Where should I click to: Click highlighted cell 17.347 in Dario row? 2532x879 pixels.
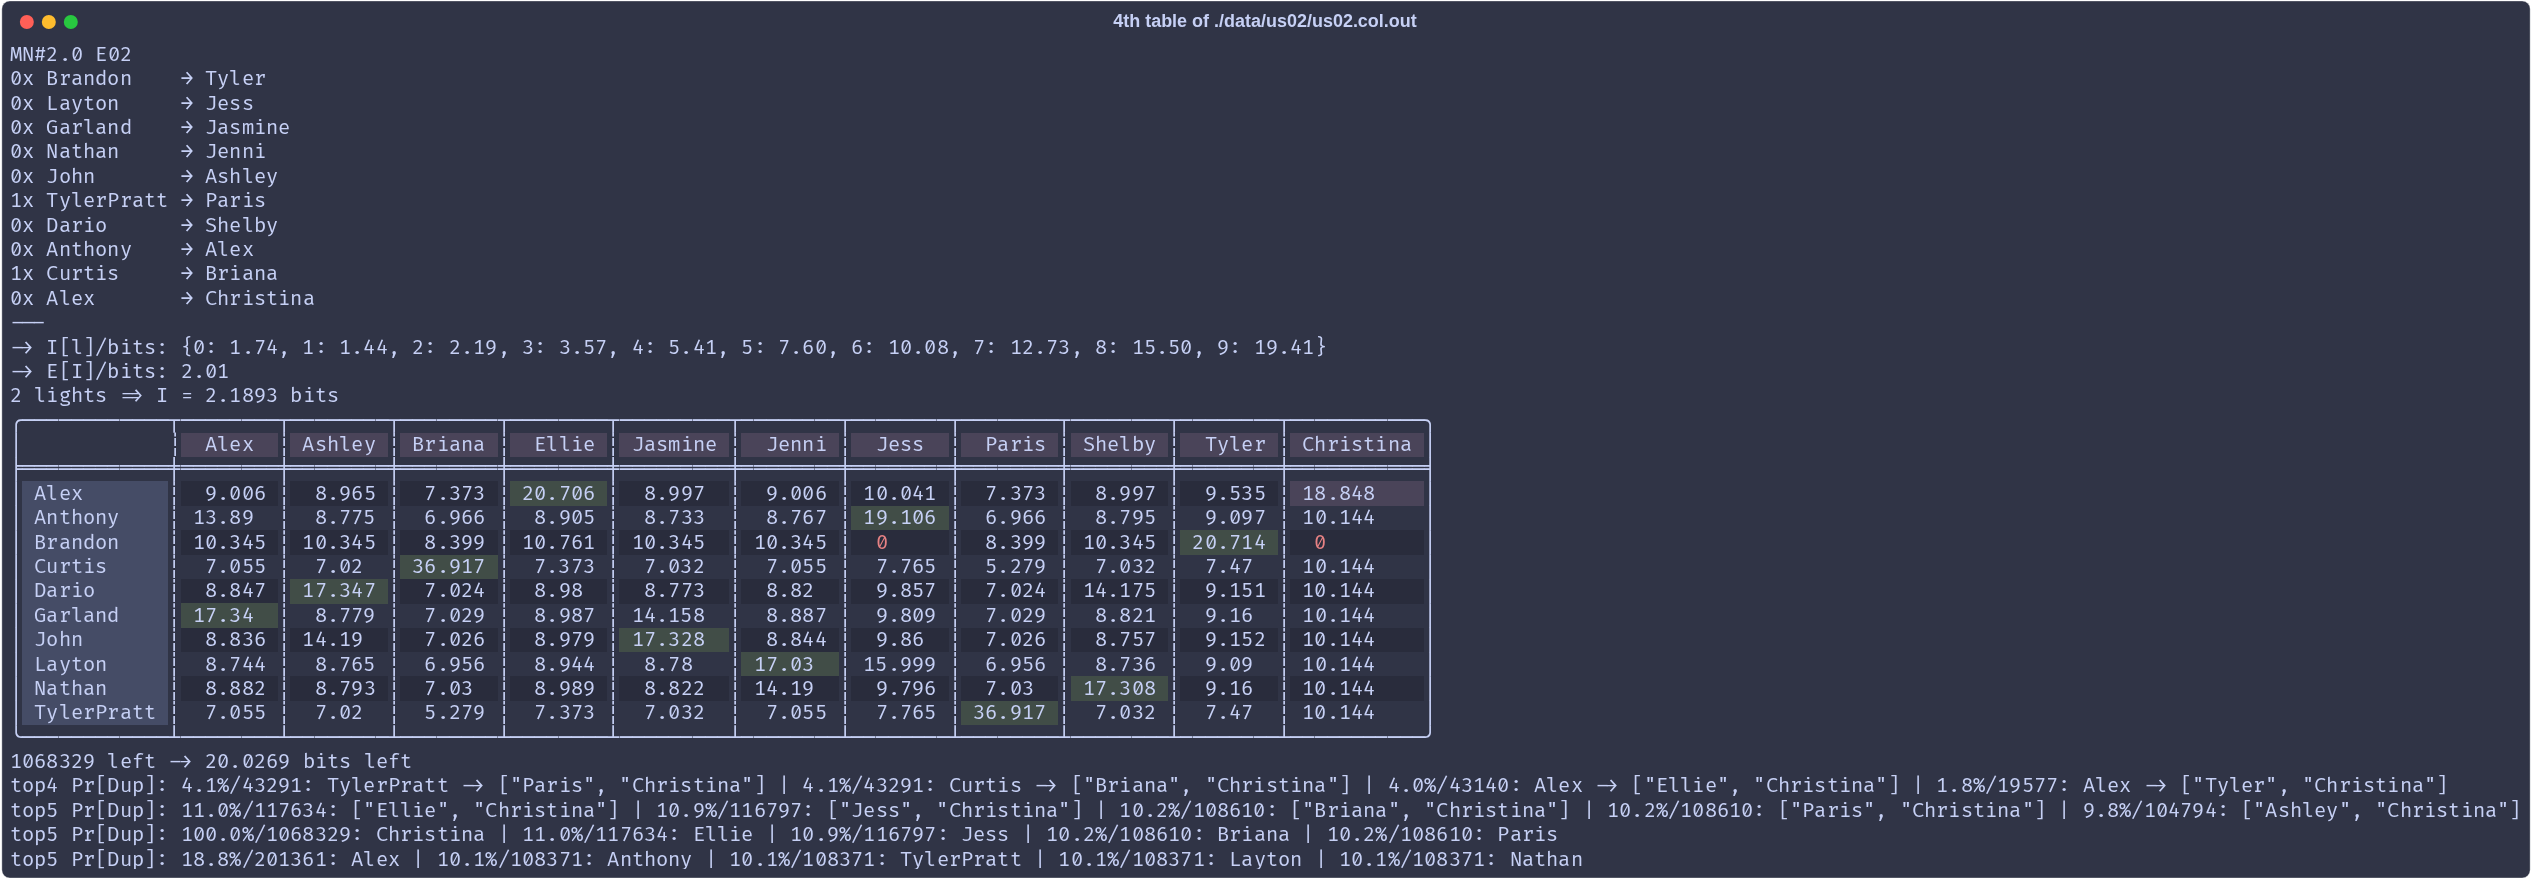click(339, 590)
